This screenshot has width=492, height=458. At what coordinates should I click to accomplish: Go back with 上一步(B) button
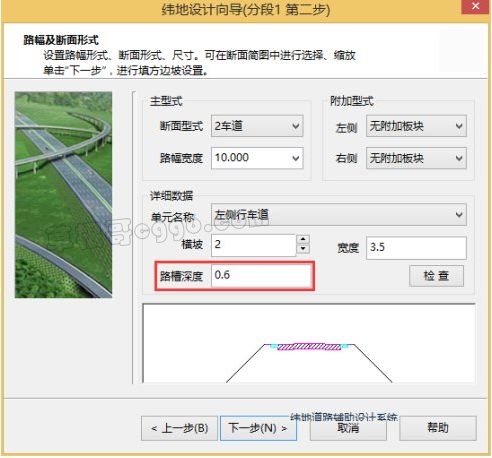[179, 428]
